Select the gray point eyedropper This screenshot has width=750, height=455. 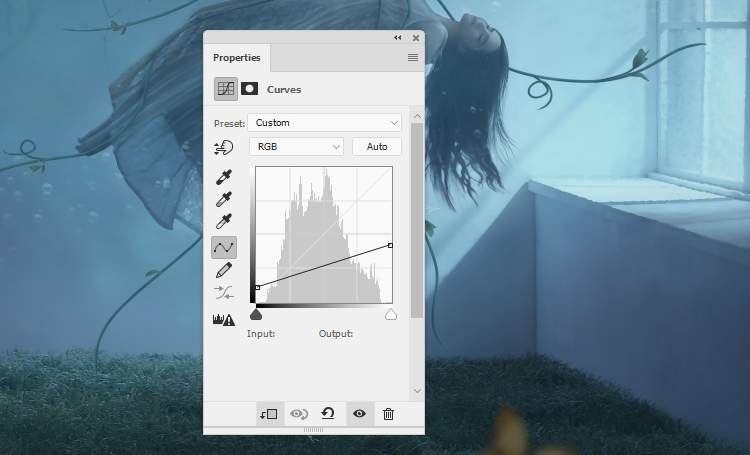point(225,199)
